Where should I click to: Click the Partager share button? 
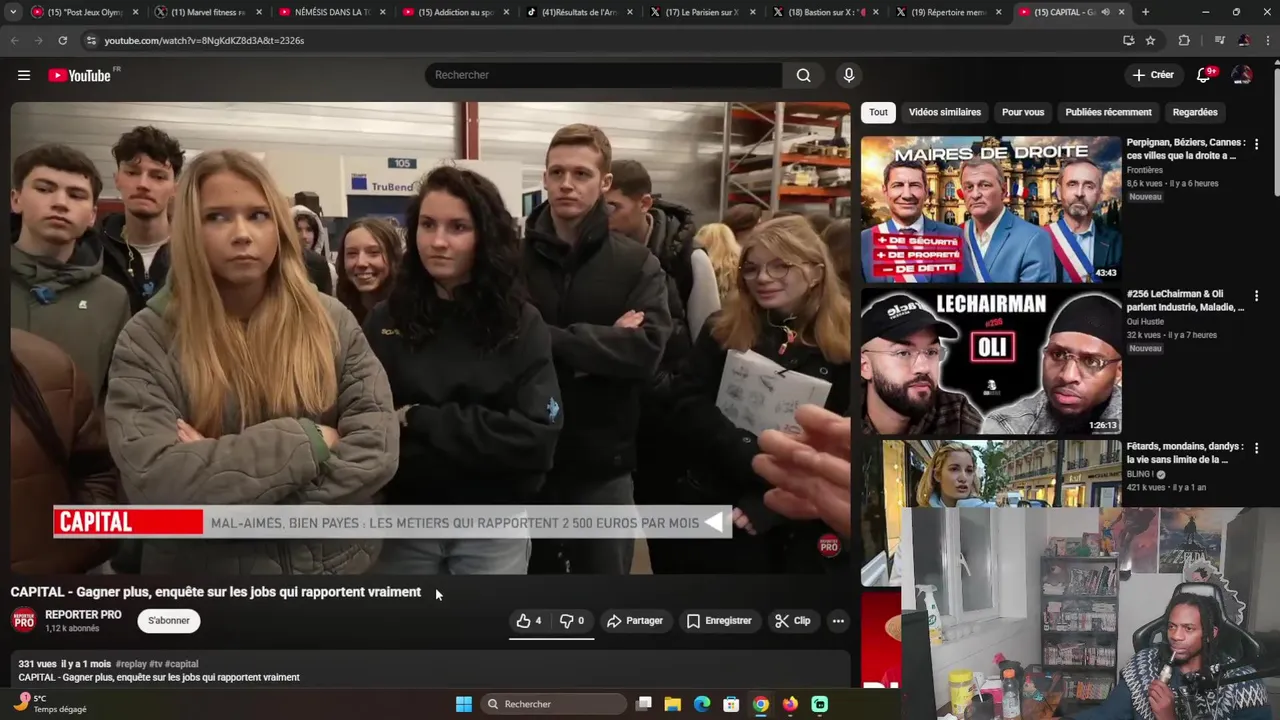635,621
